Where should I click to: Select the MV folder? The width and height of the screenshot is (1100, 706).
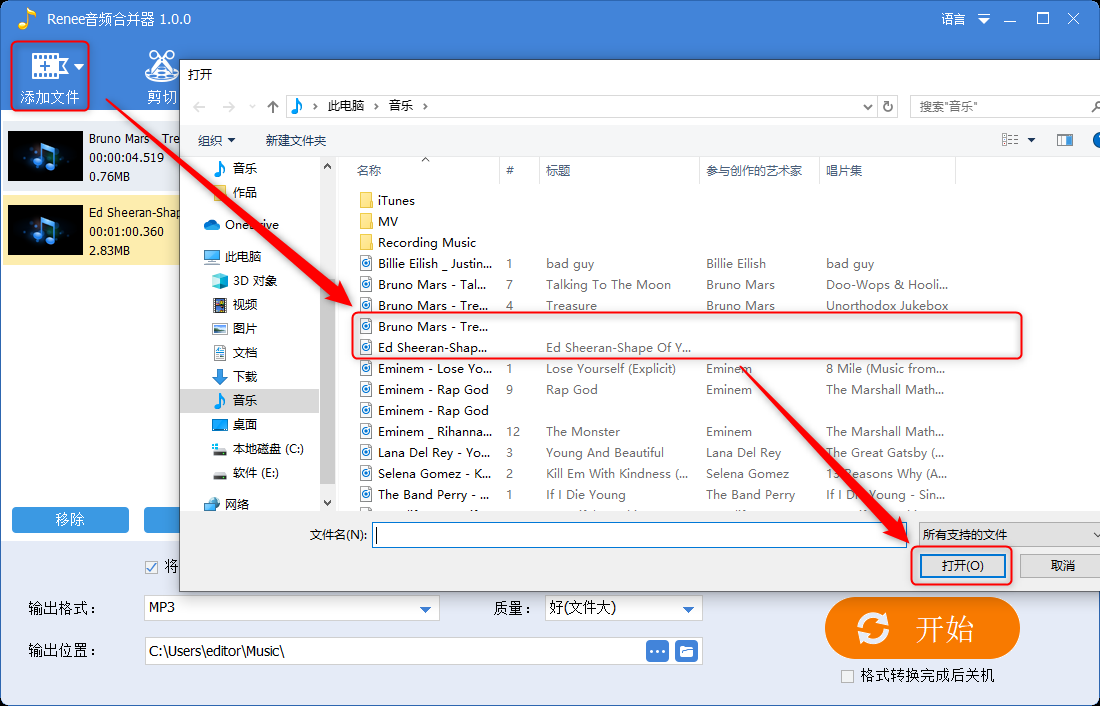tap(379, 222)
